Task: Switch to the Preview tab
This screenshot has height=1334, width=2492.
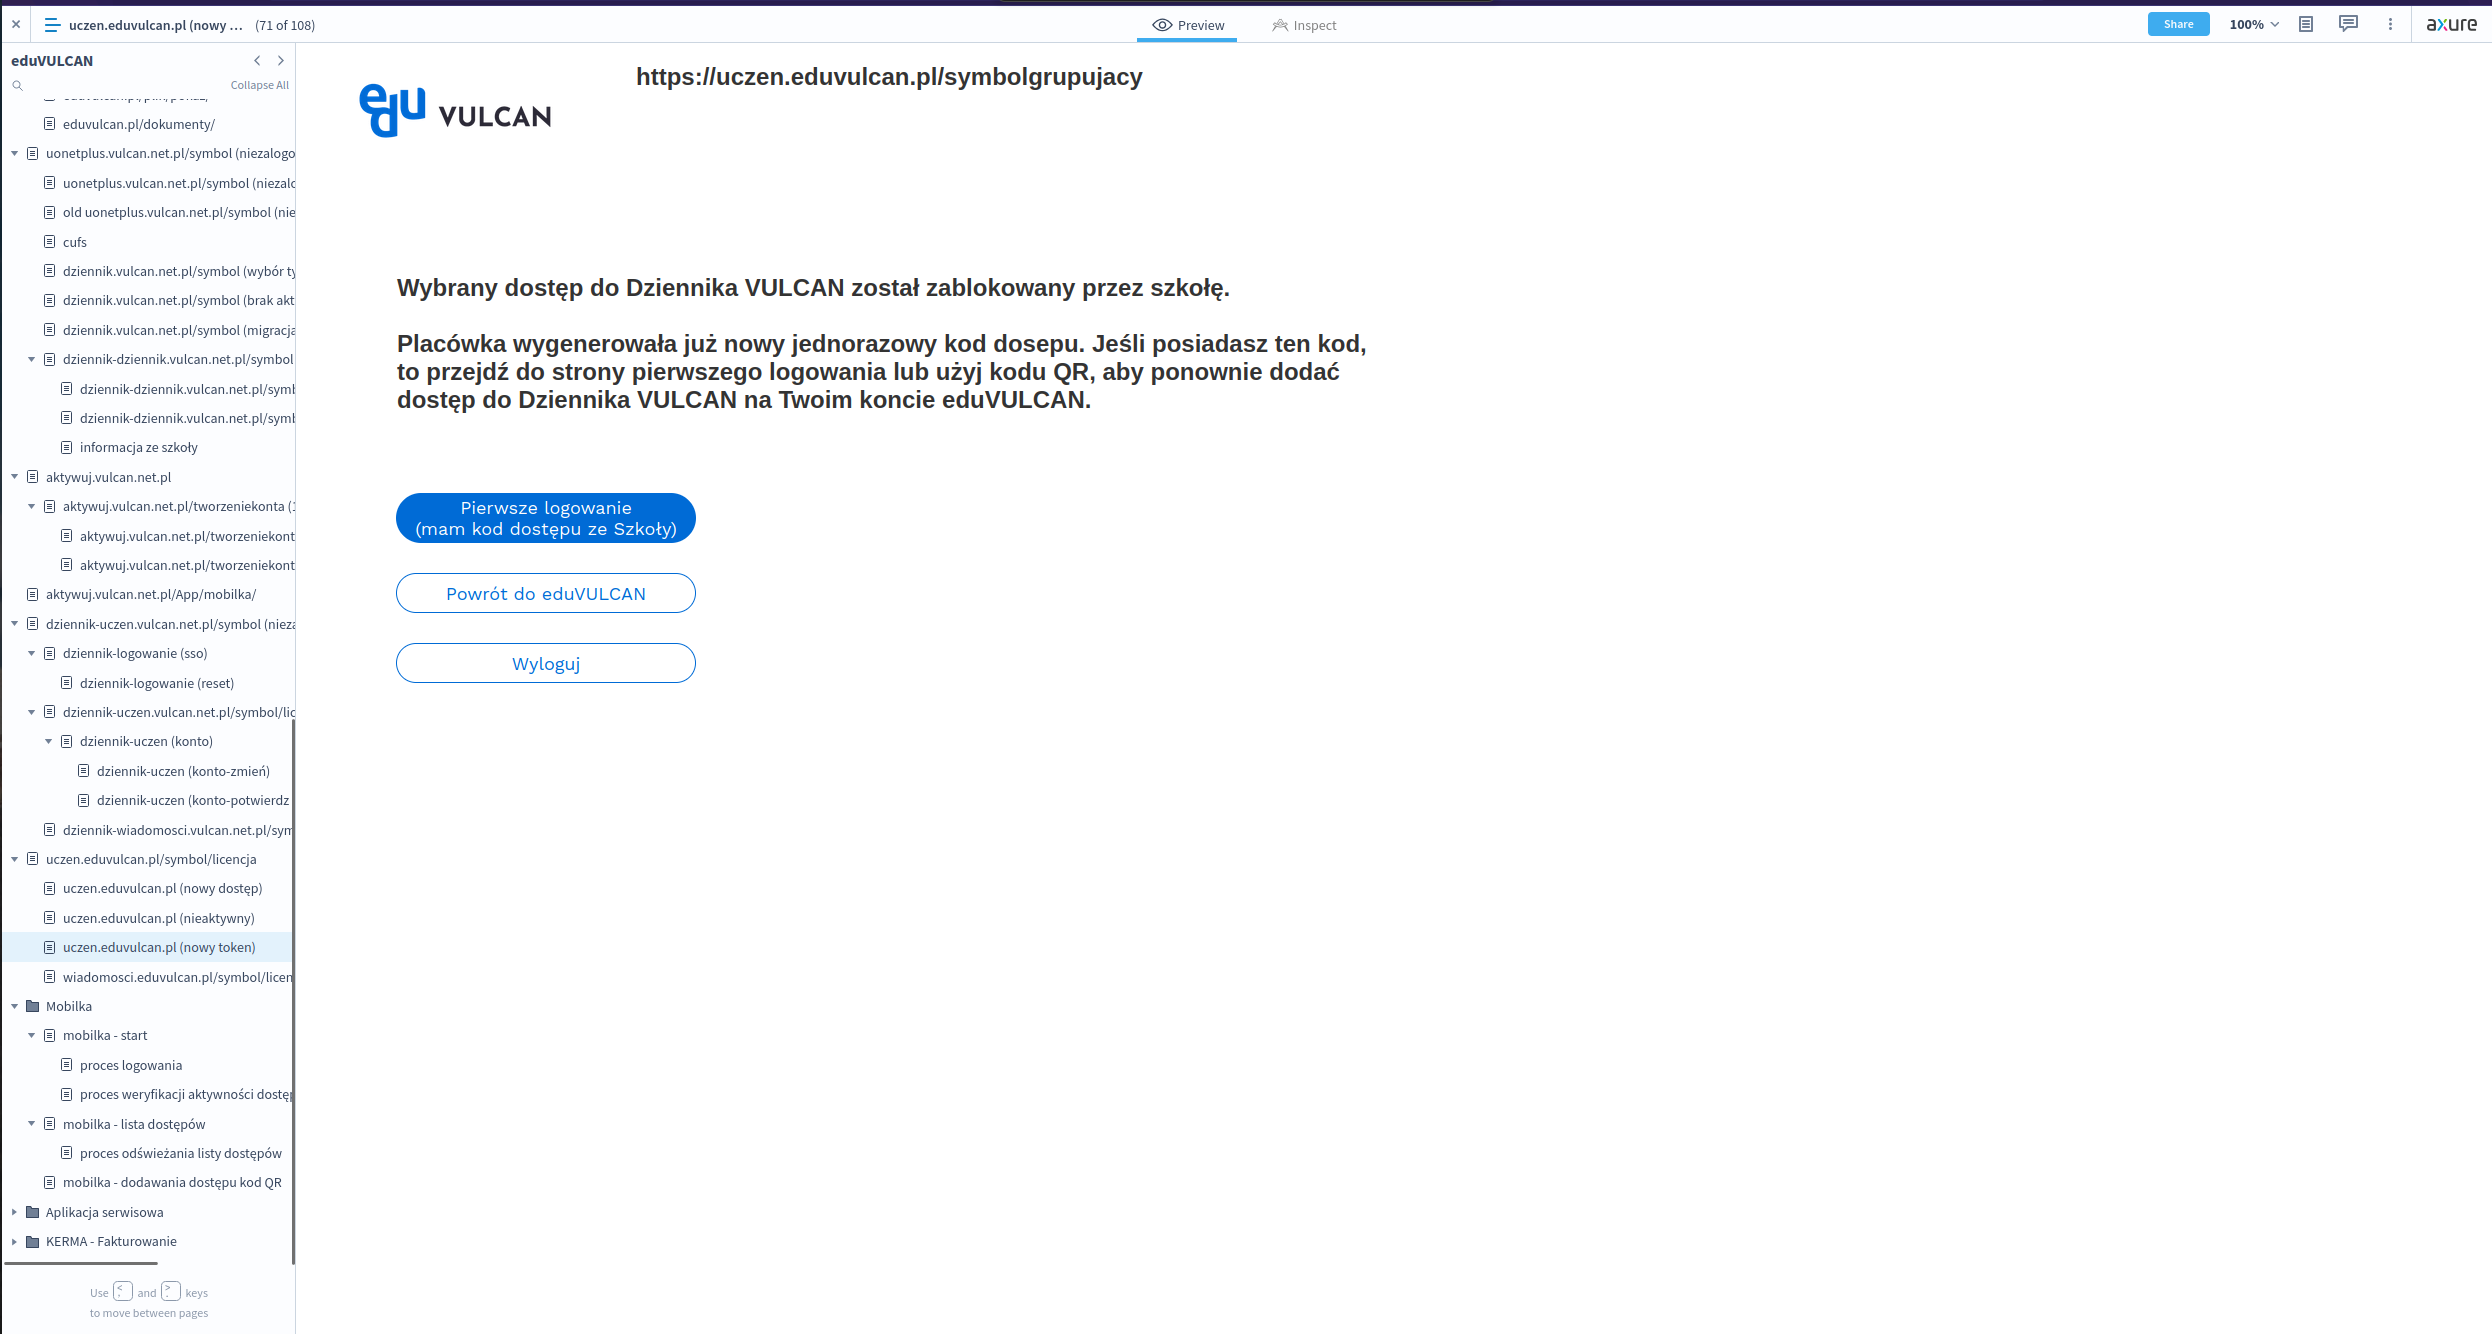Action: (1188, 25)
